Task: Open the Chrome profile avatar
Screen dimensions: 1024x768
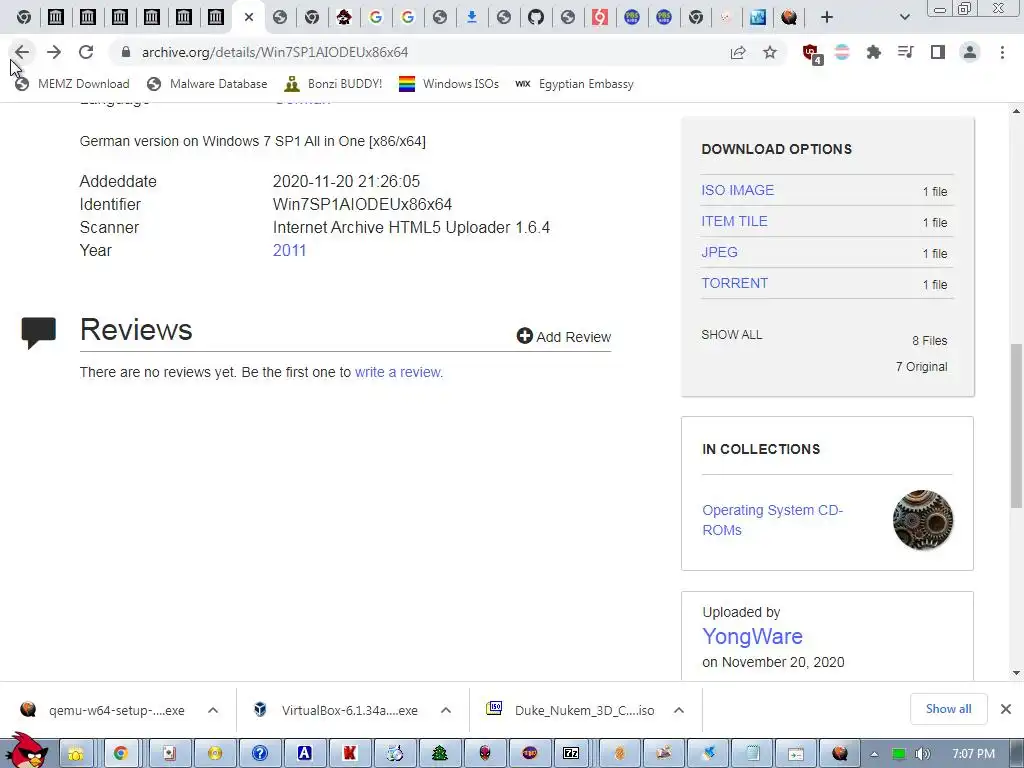Action: point(970,52)
